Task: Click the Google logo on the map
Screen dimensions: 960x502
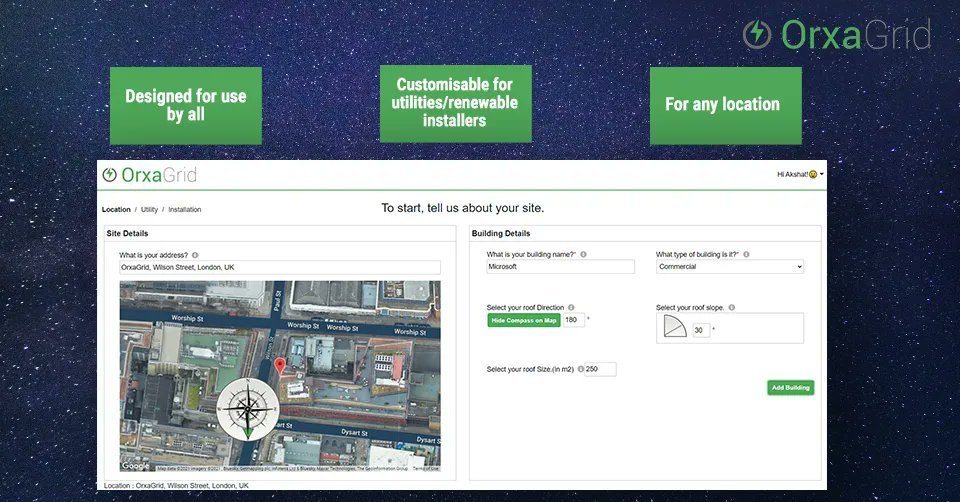Action: point(135,466)
